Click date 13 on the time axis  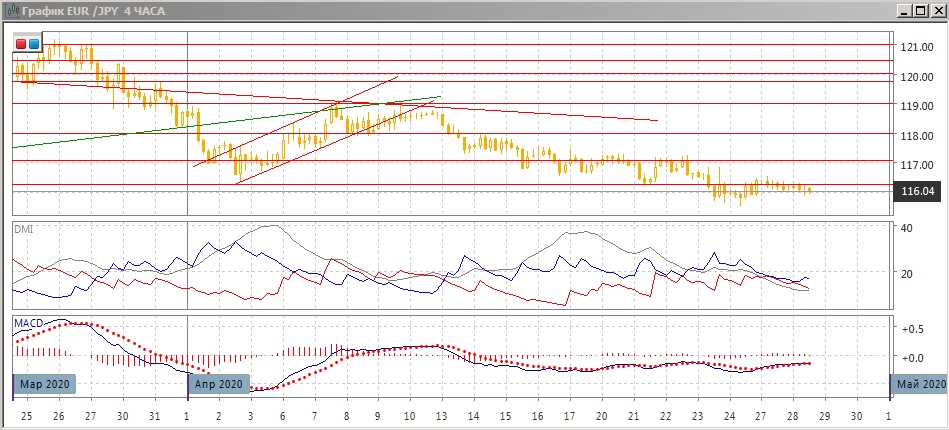(x=442, y=414)
